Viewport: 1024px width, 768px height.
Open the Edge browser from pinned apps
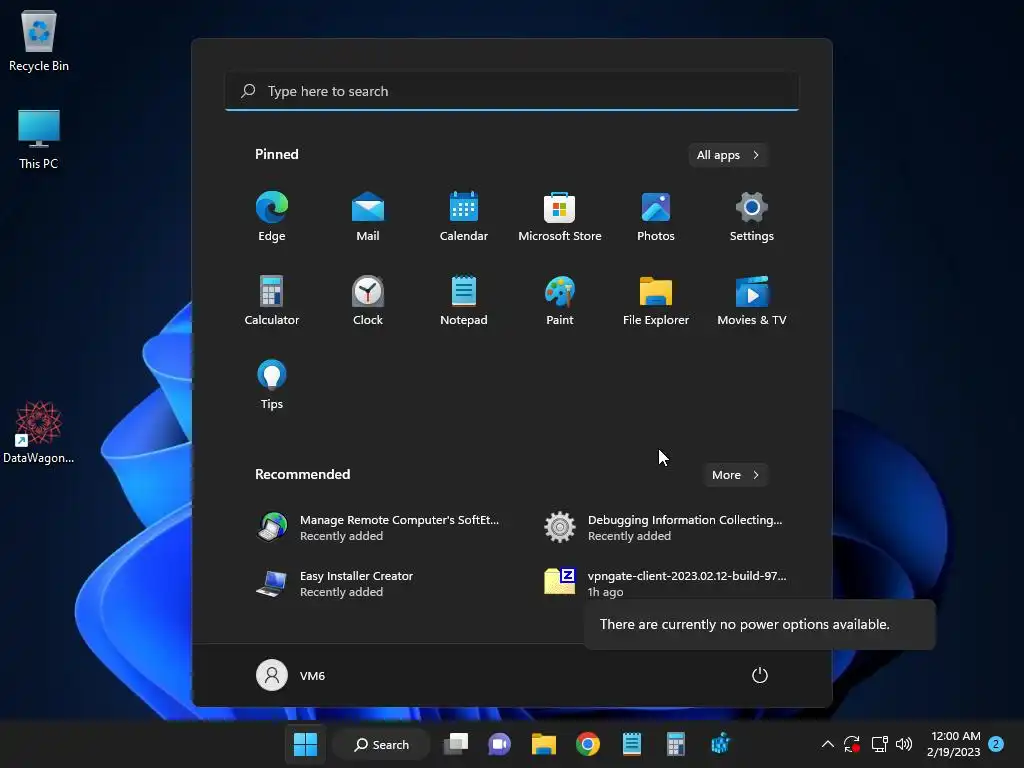pyautogui.click(x=272, y=217)
